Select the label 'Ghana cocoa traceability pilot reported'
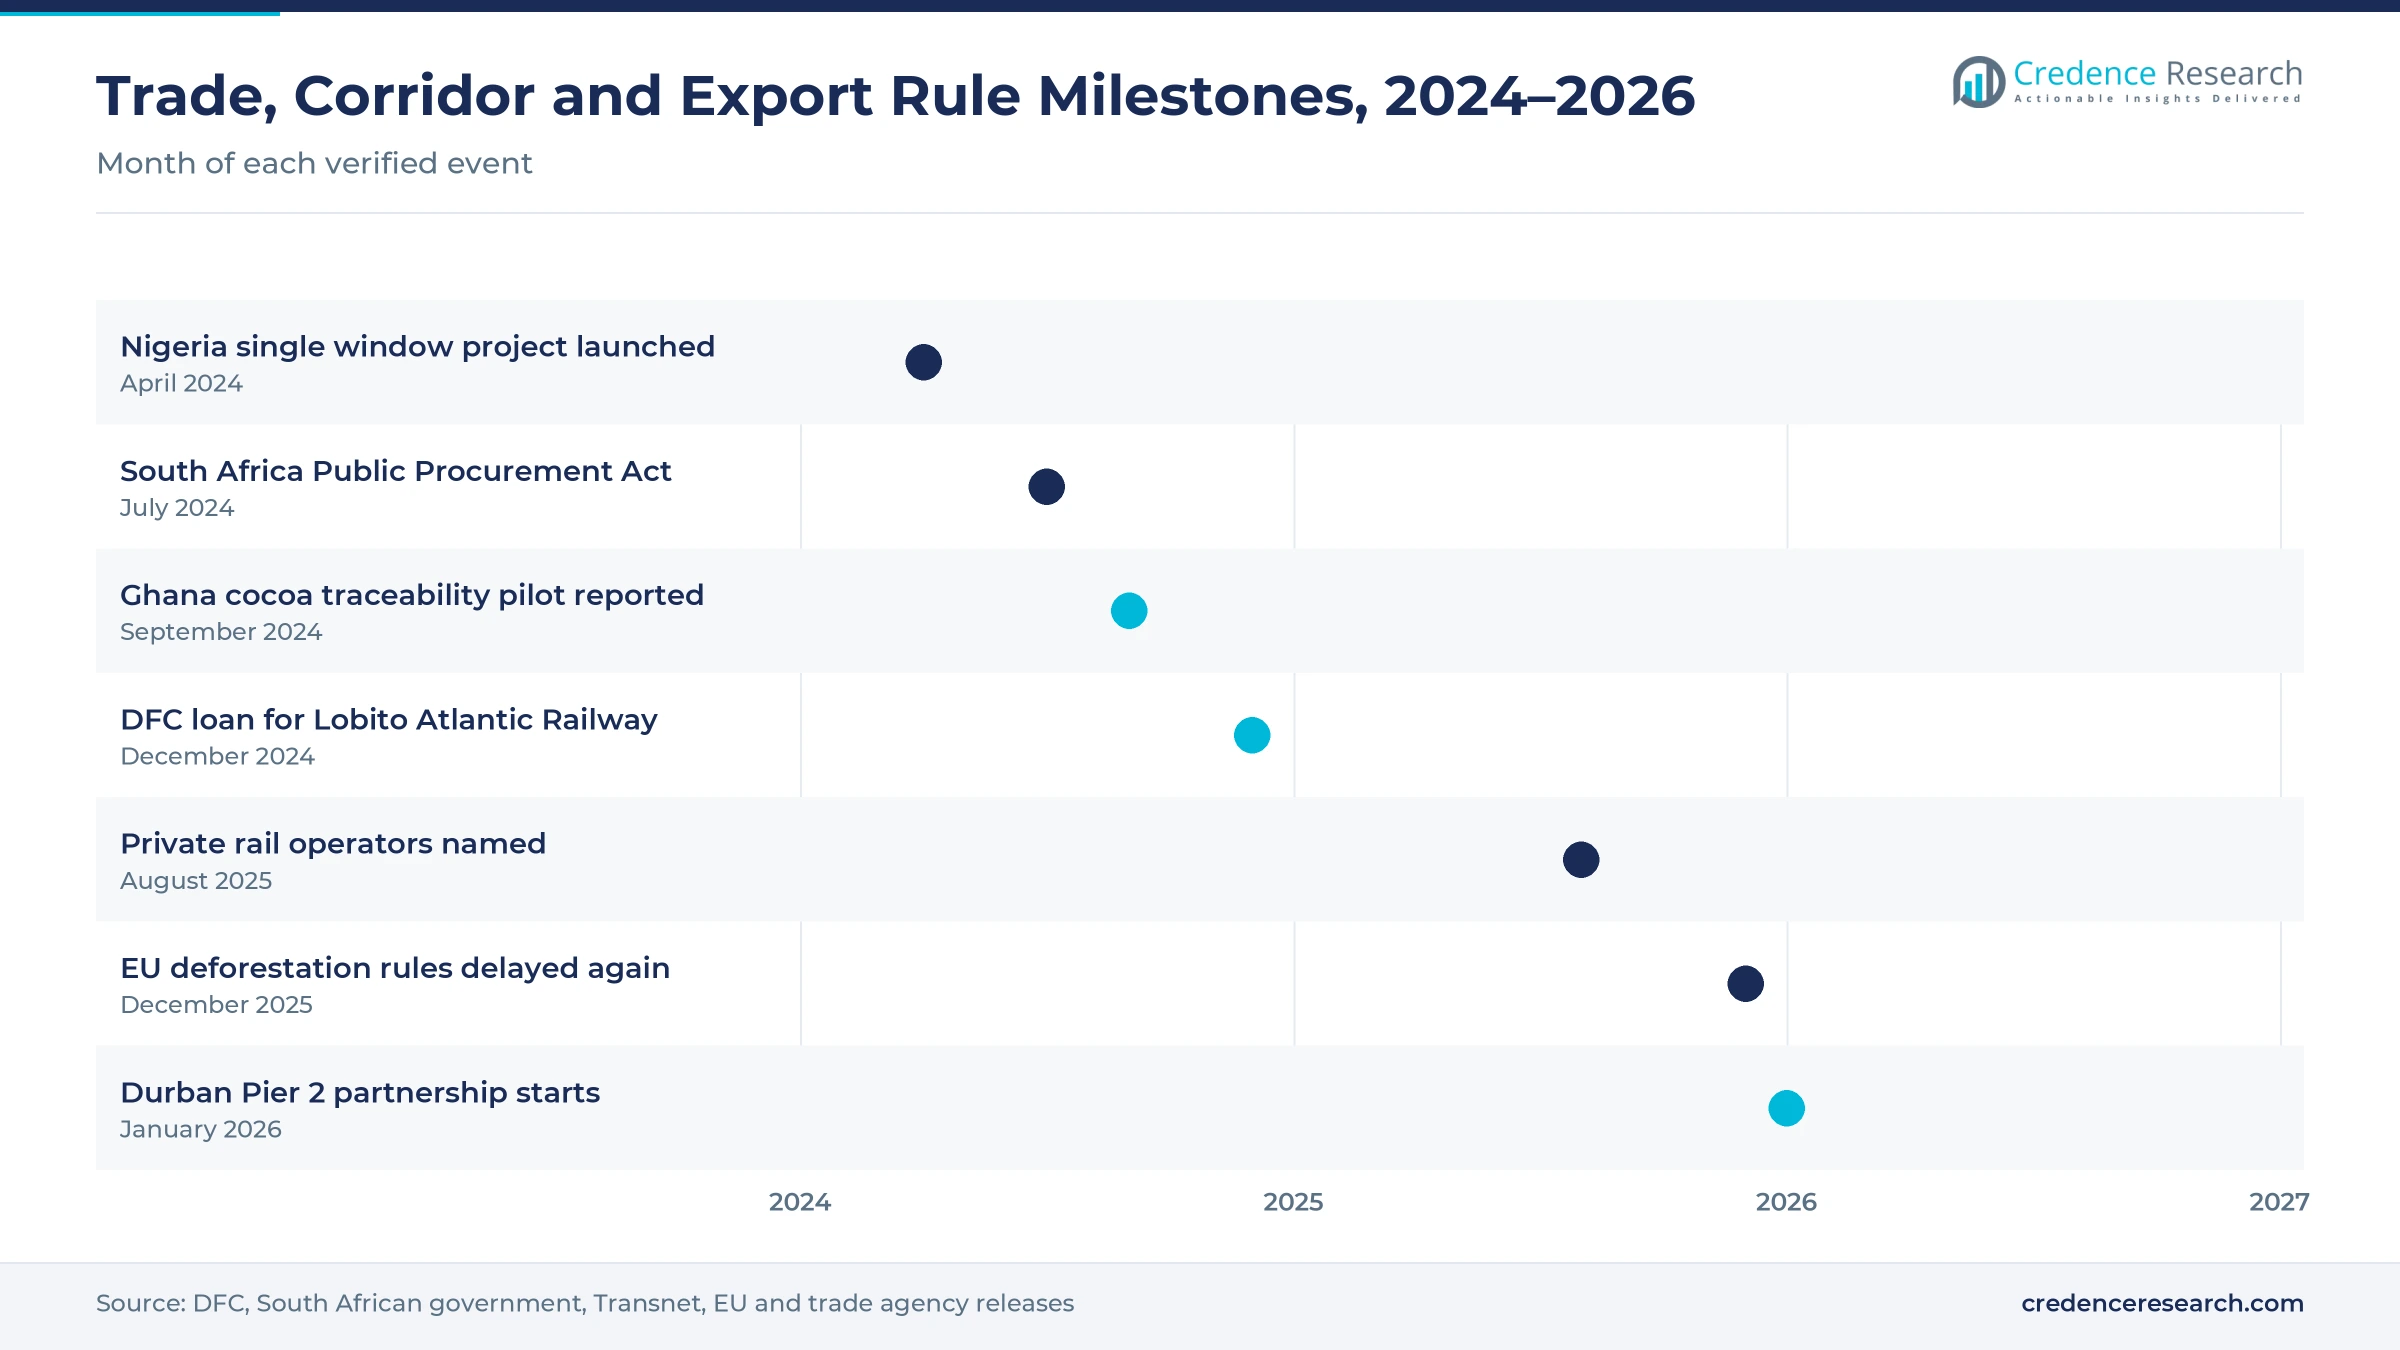This screenshot has width=2400, height=1350. coord(412,595)
